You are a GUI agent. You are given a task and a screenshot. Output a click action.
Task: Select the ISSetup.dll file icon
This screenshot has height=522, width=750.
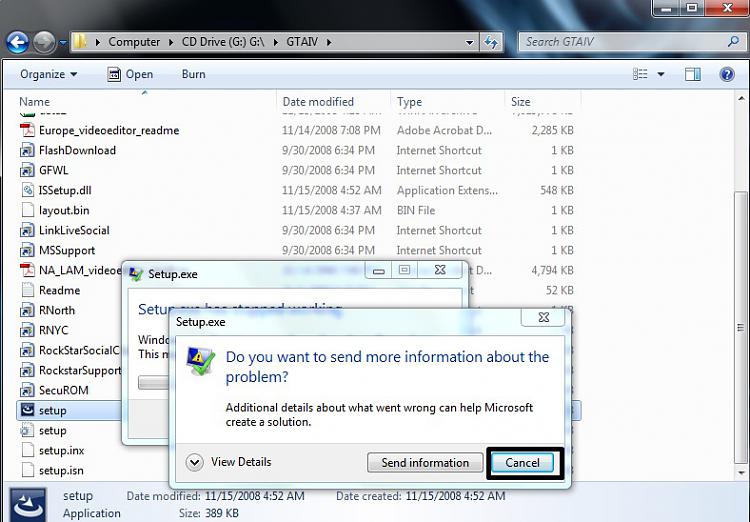click(28, 190)
